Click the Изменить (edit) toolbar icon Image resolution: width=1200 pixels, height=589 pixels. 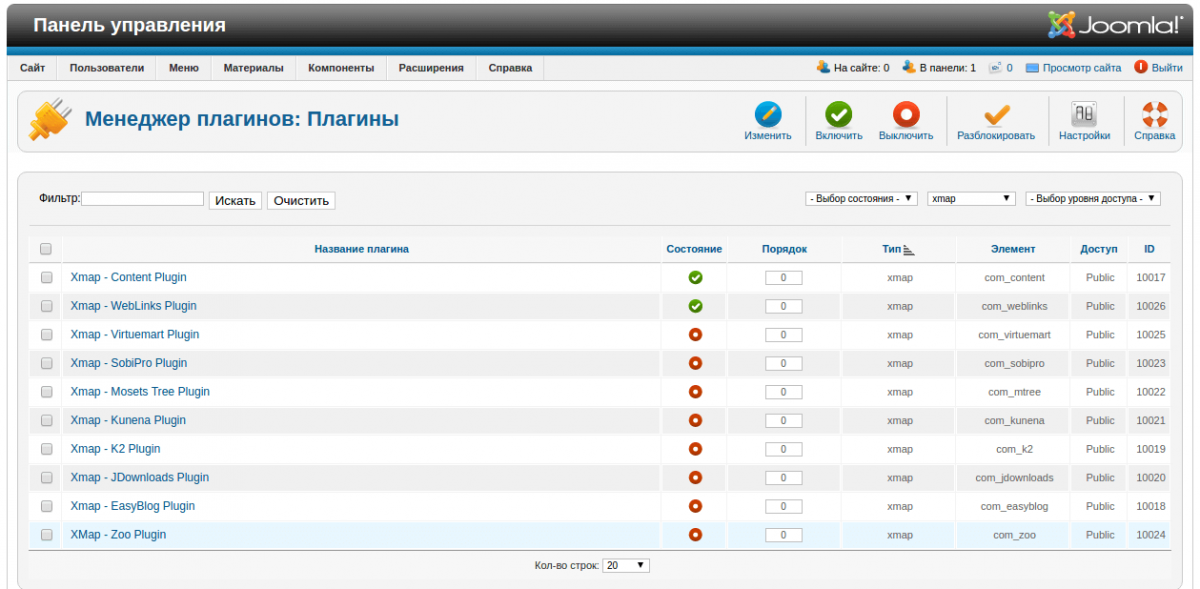pyautogui.click(x=767, y=114)
